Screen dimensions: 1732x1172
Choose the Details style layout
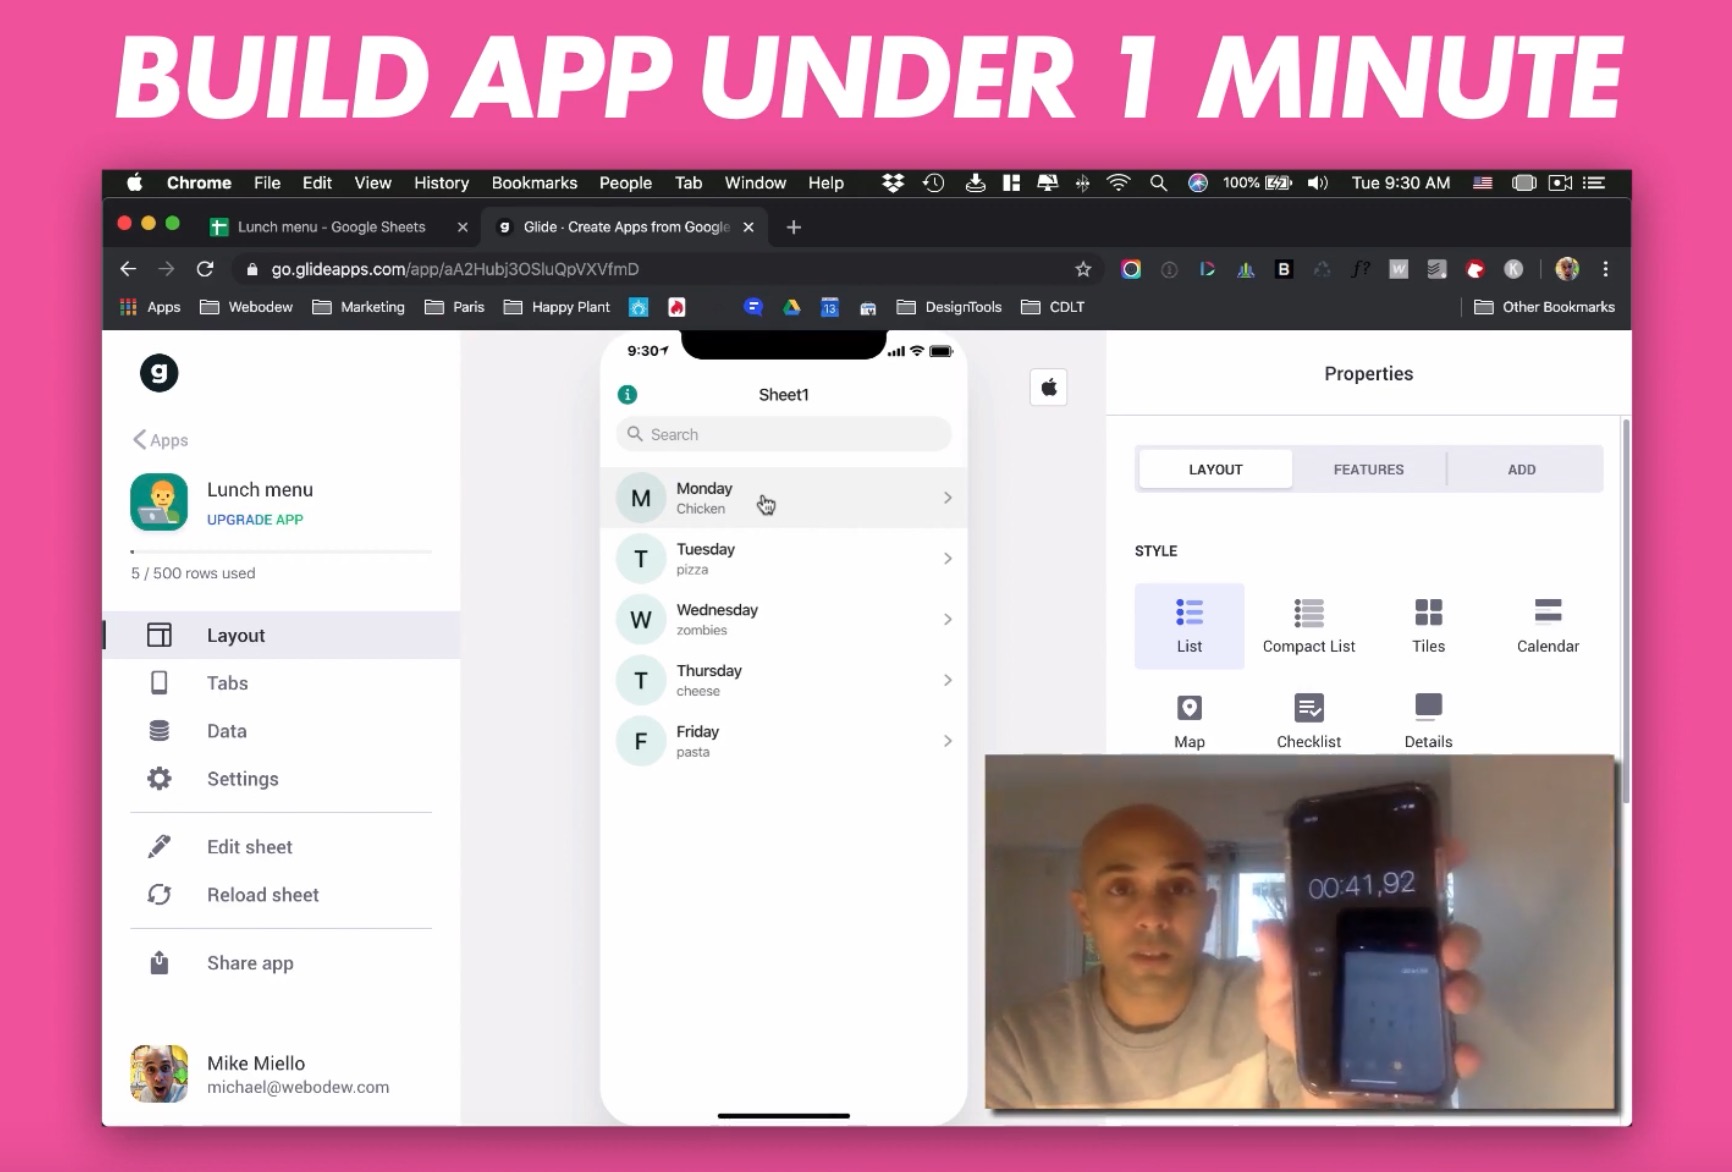pos(1428,718)
